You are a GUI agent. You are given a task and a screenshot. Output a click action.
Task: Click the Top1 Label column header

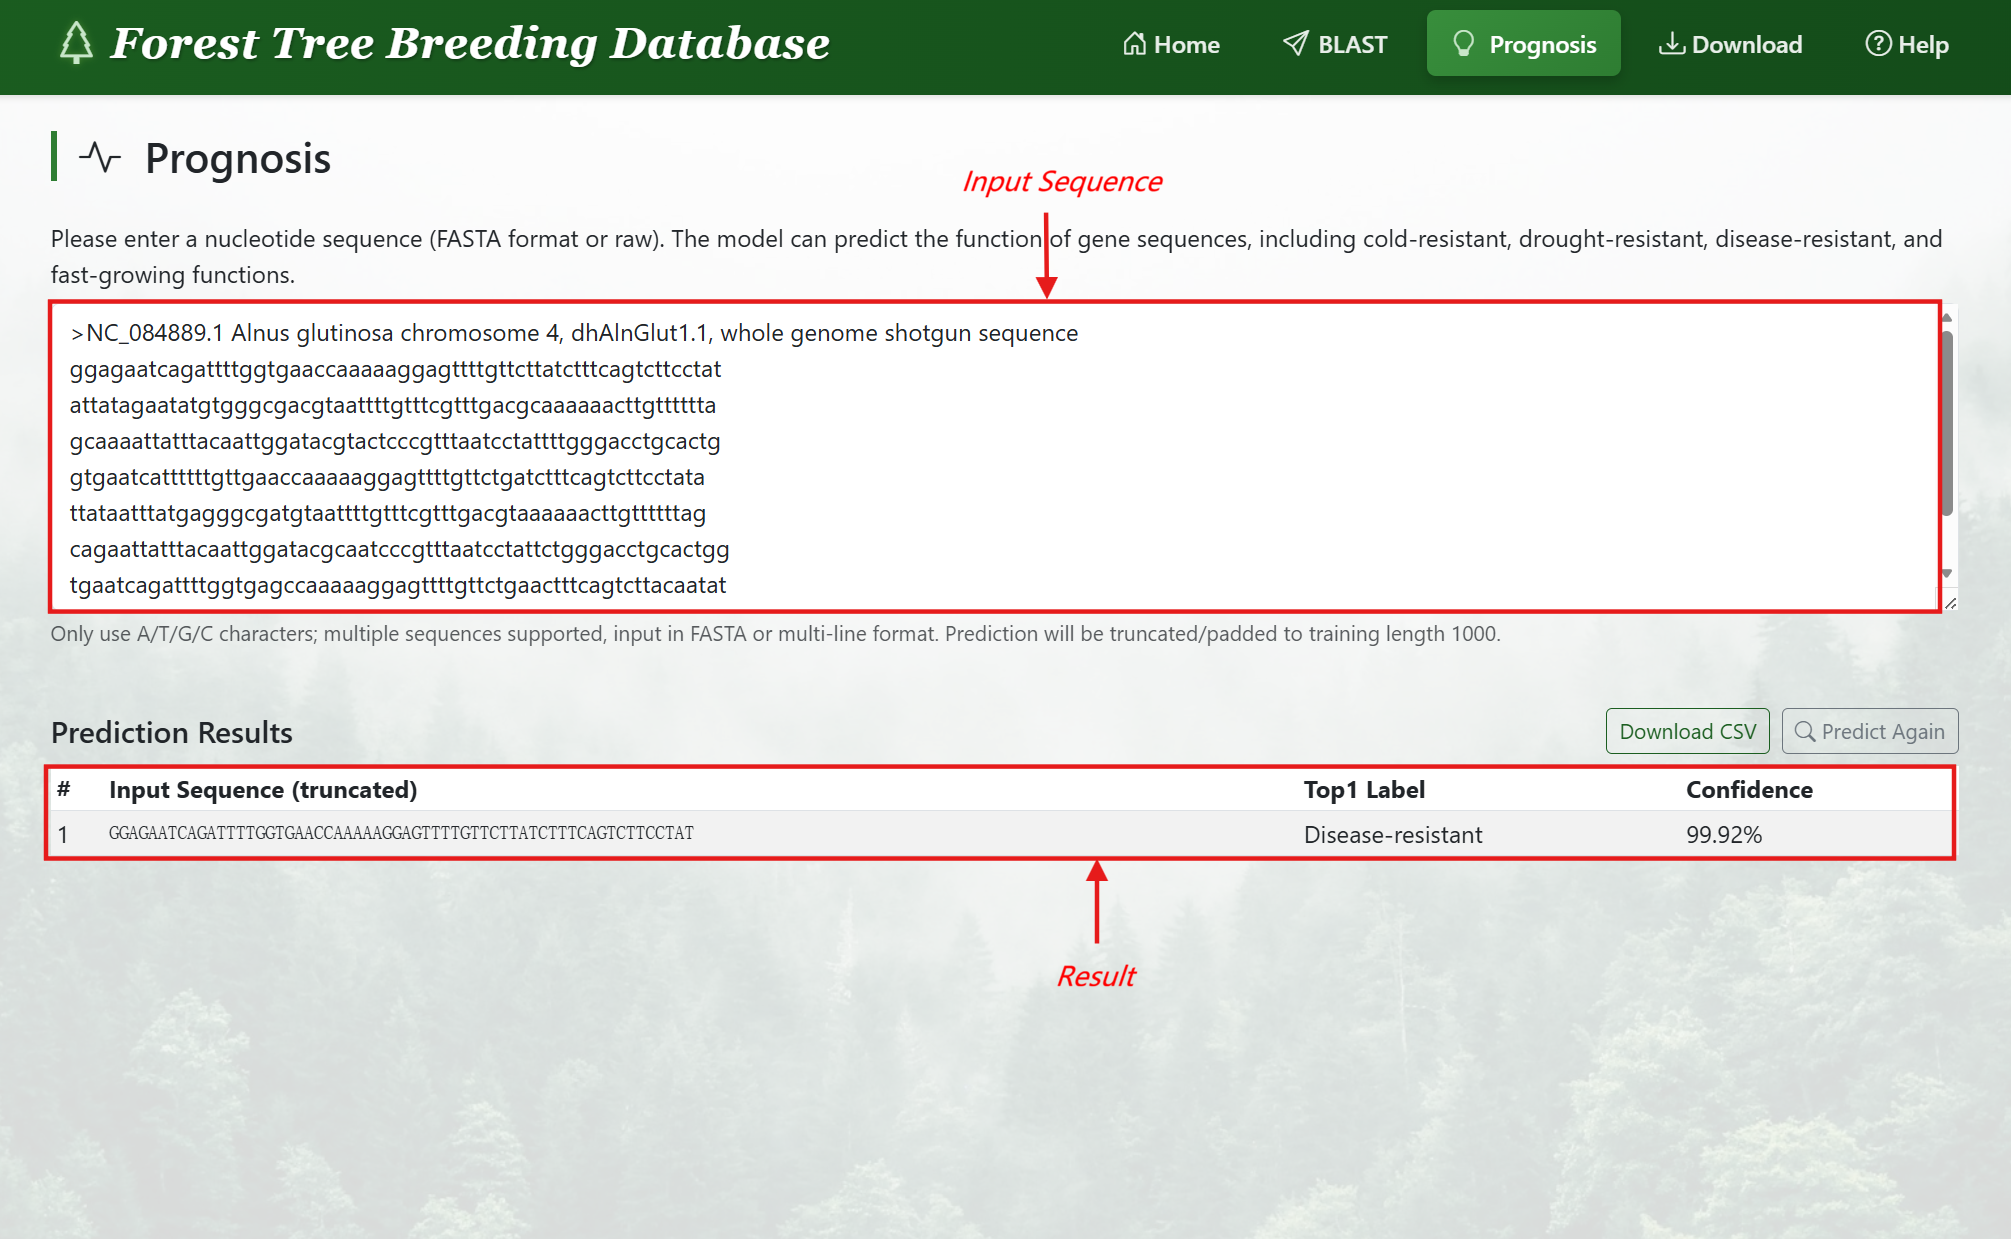(x=1364, y=789)
